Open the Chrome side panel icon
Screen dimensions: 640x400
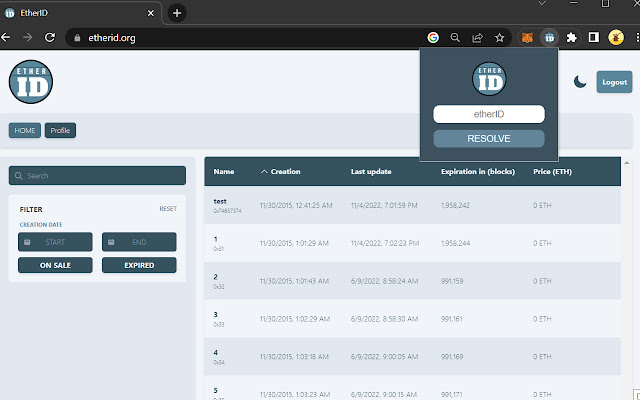(x=593, y=38)
